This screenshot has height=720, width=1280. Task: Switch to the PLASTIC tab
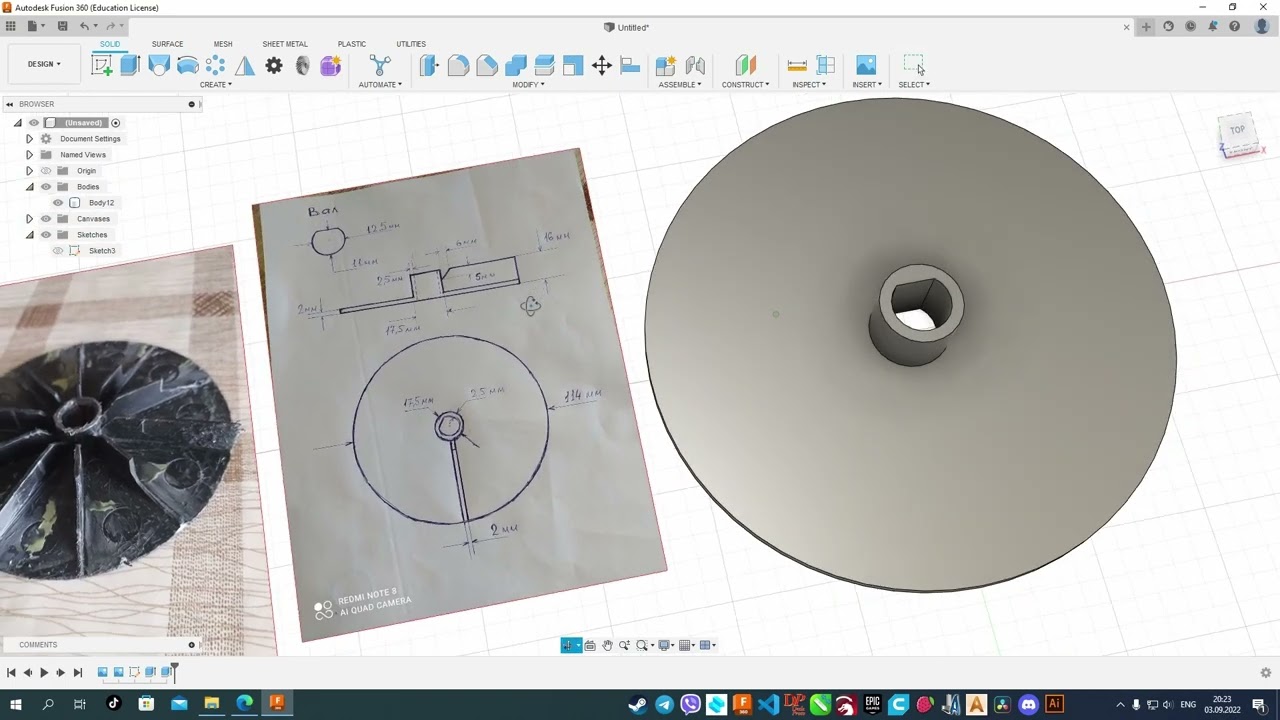click(x=352, y=44)
